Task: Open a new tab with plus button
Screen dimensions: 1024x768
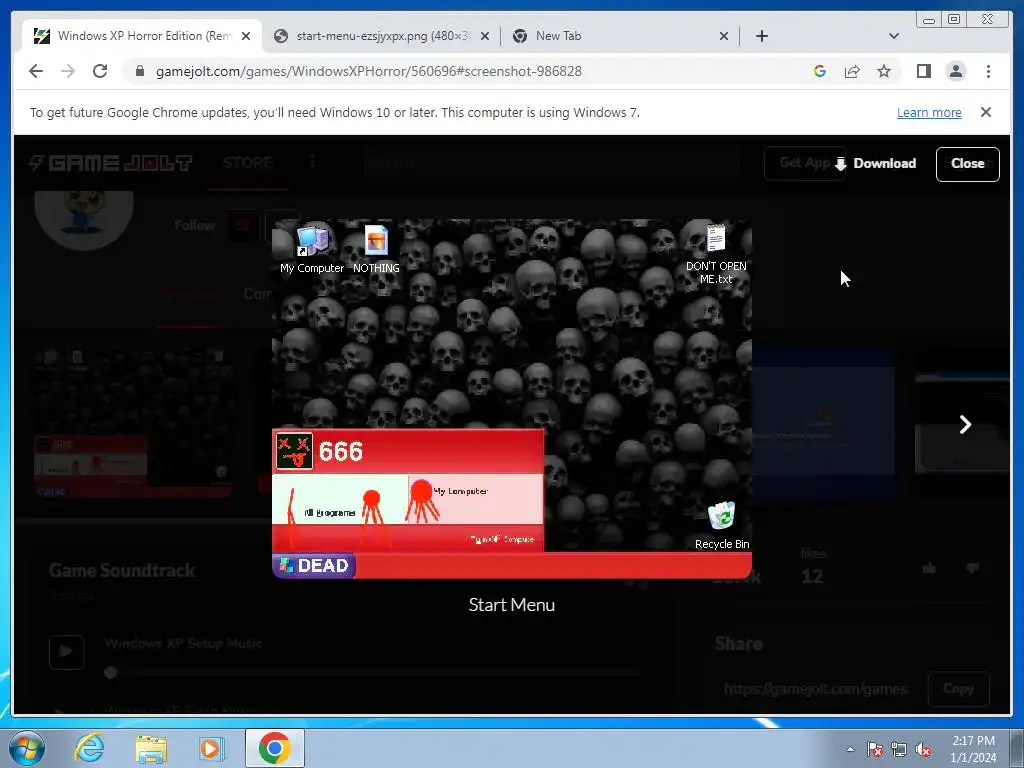Action: [x=761, y=36]
